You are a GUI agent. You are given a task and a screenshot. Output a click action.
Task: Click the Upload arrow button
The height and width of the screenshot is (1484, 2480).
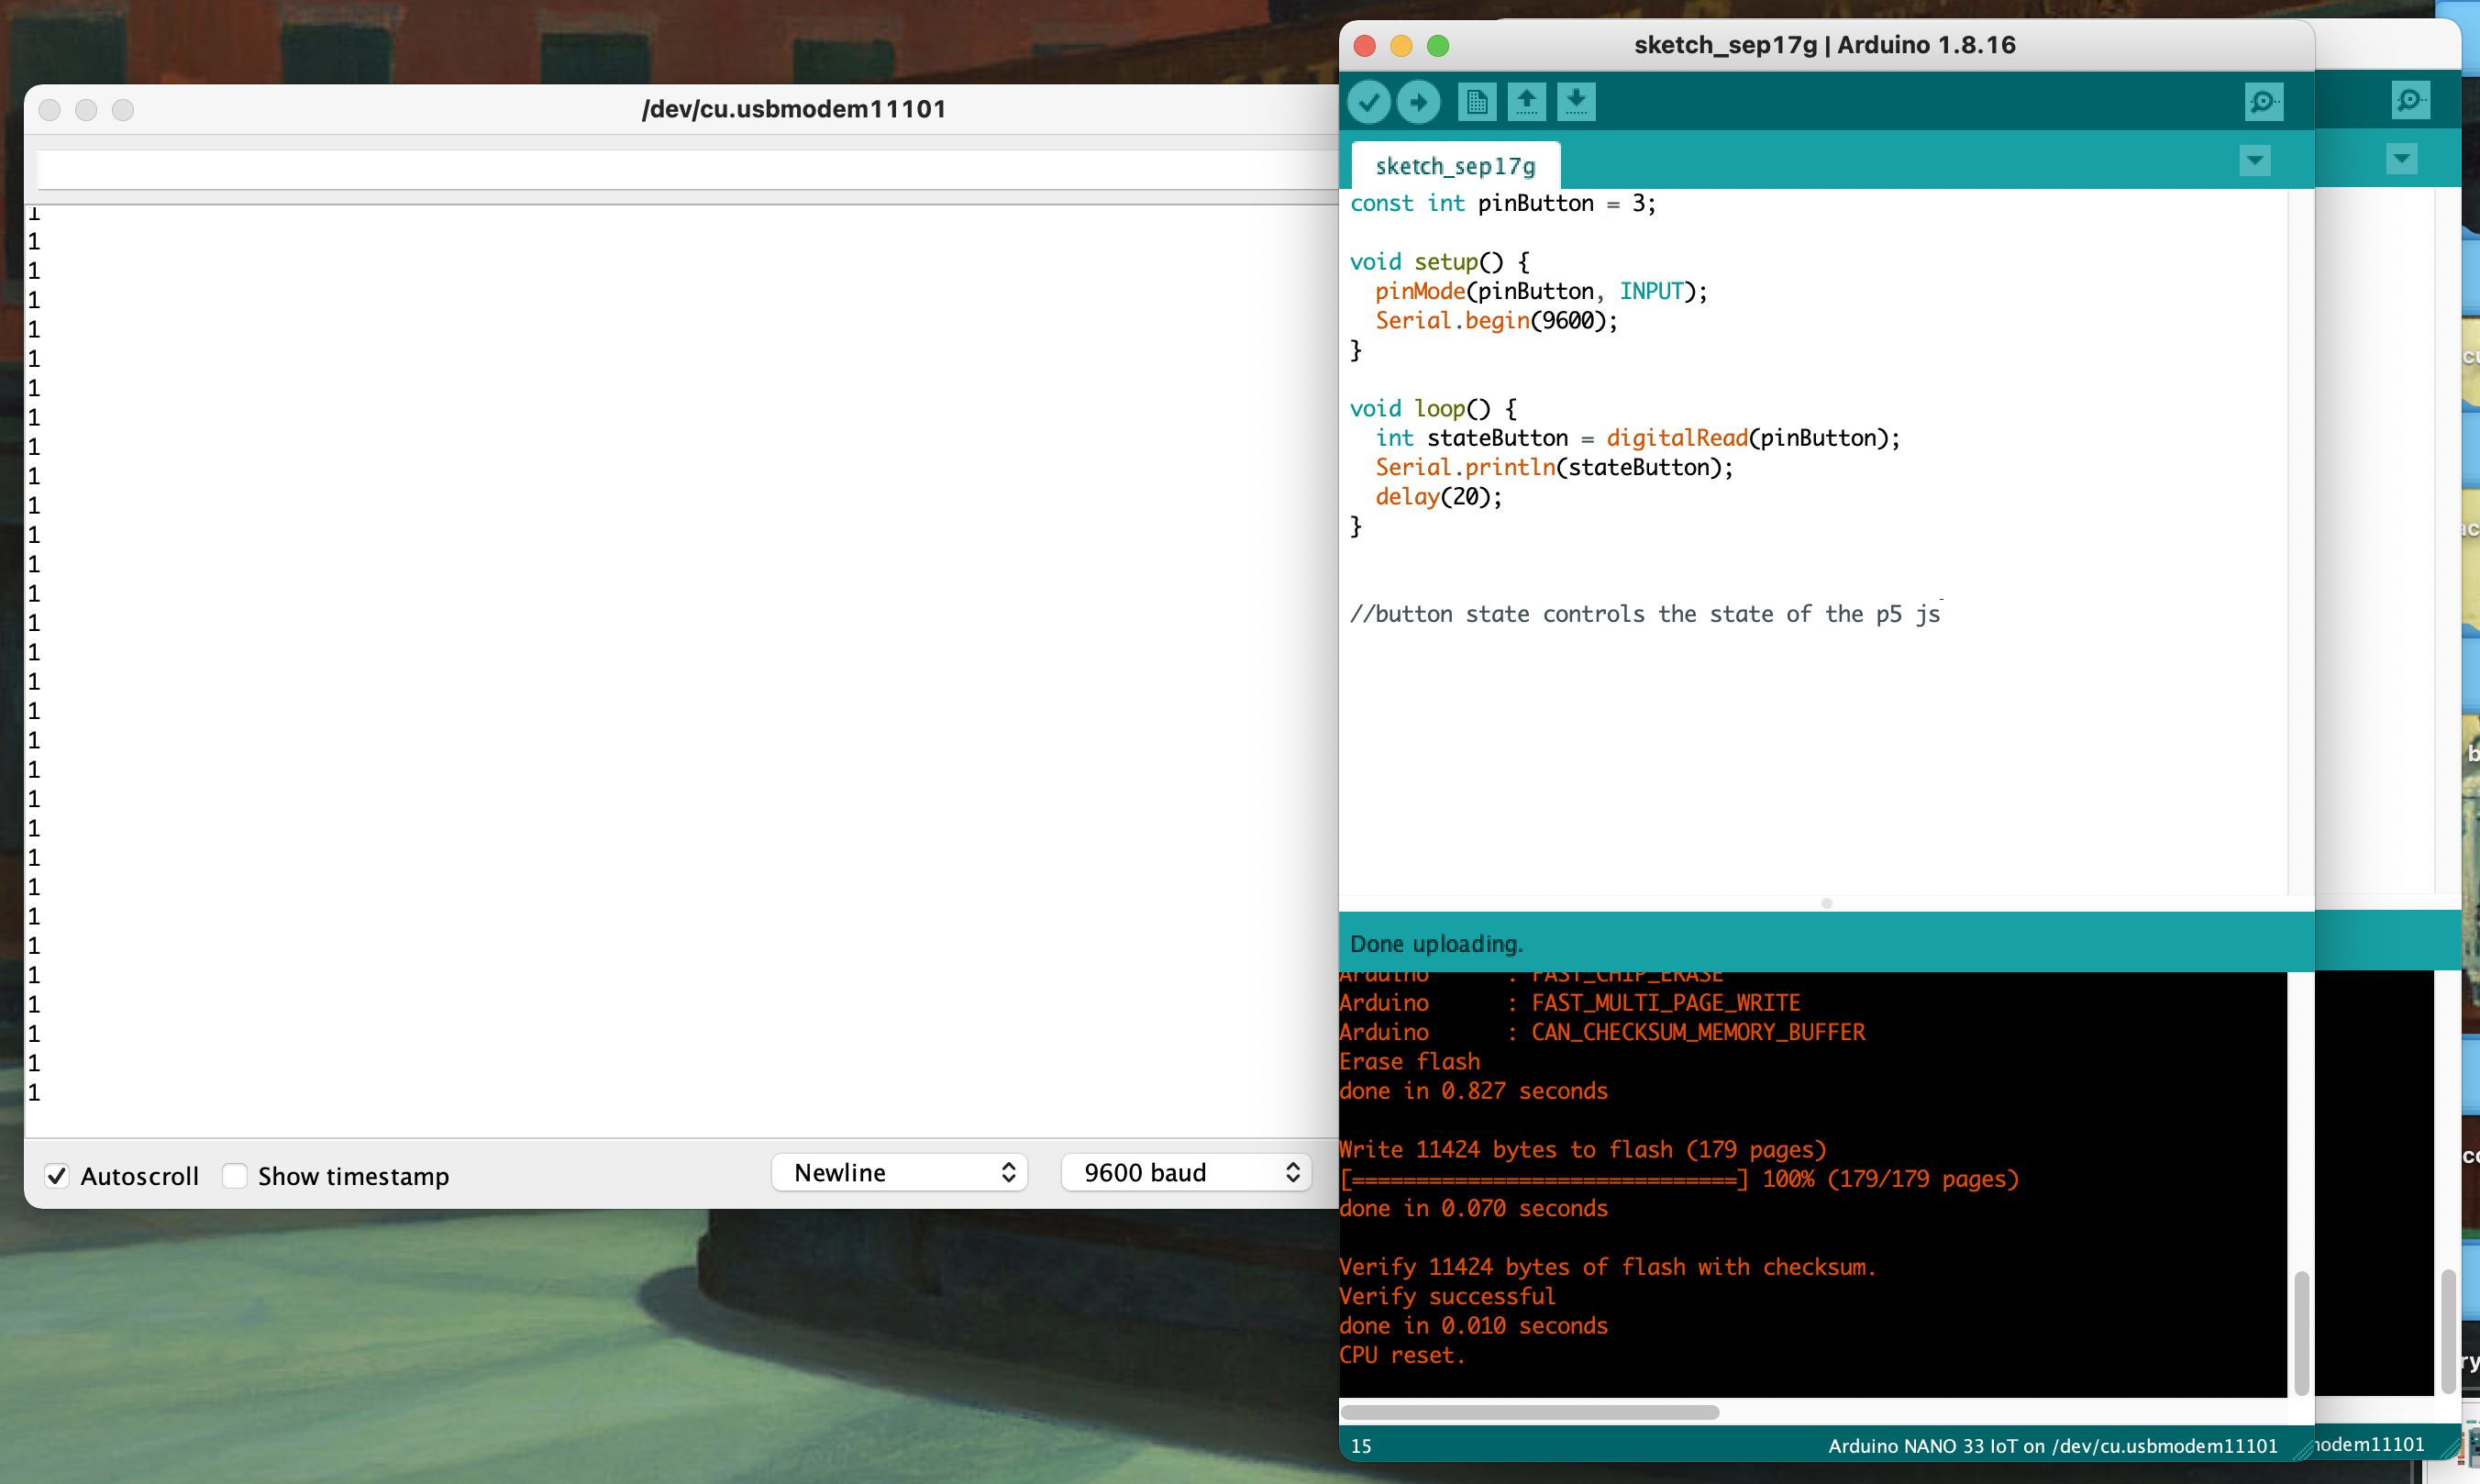1418,102
